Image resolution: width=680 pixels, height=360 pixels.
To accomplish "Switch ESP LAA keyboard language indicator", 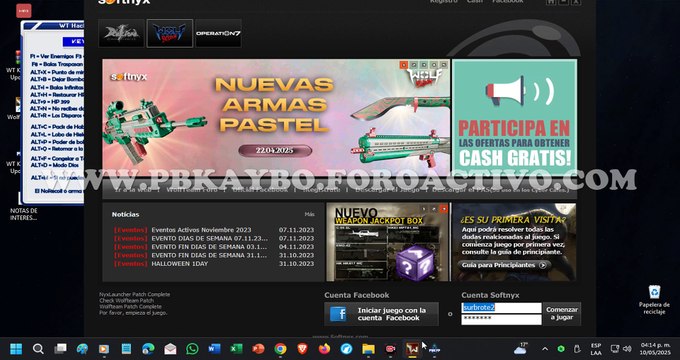I will (x=596, y=349).
